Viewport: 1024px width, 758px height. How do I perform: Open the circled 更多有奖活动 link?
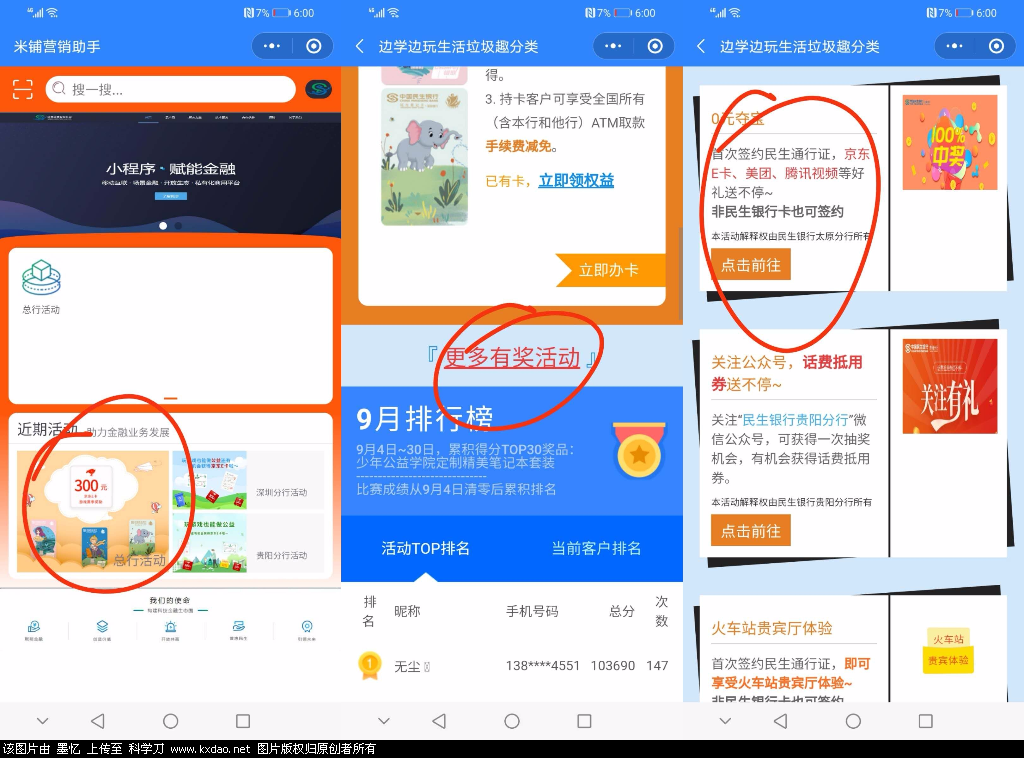tap(514, 359)
